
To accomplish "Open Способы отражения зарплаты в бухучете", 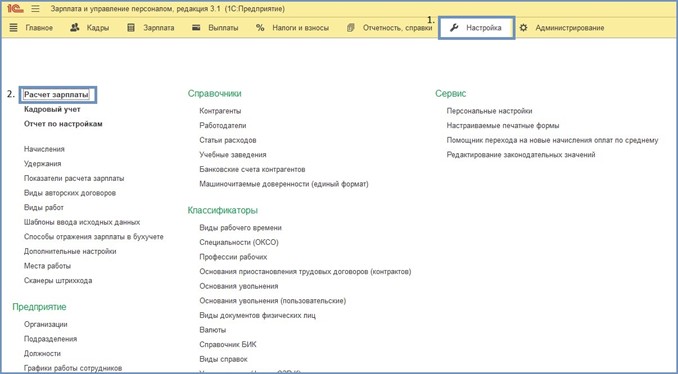I will (94, 237).
